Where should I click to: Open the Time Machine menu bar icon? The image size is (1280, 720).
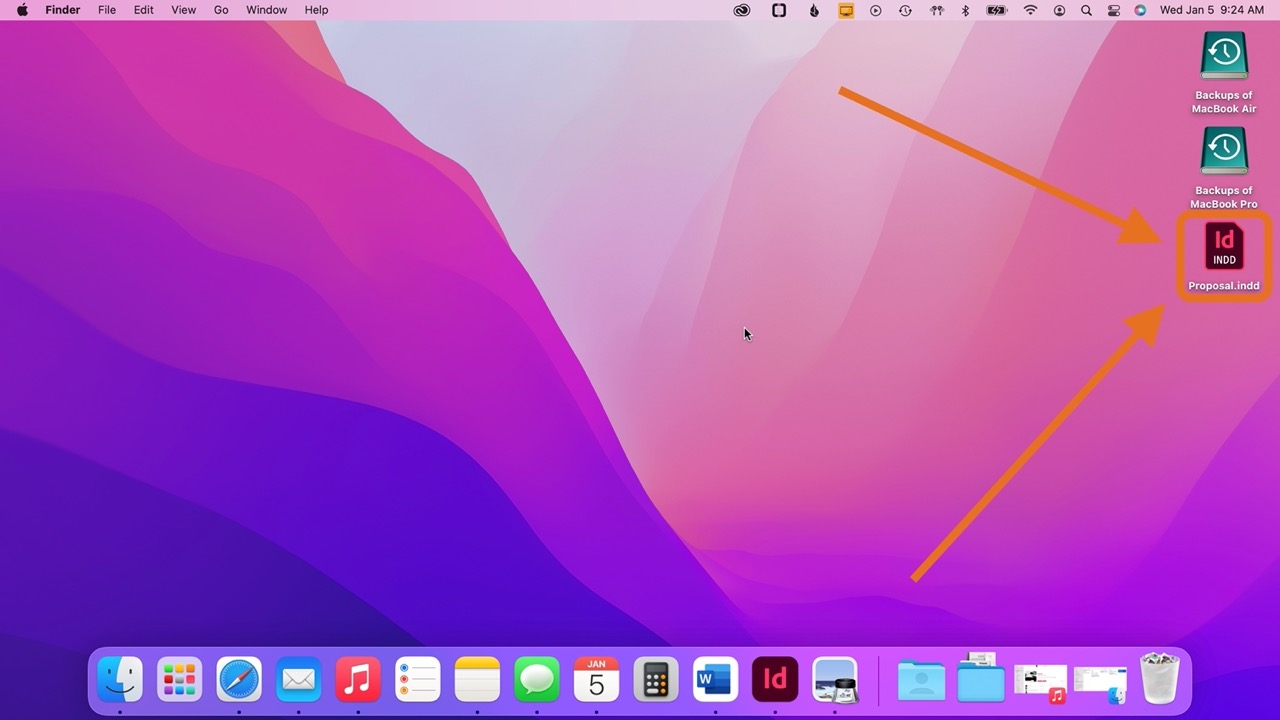click(905, 10)
